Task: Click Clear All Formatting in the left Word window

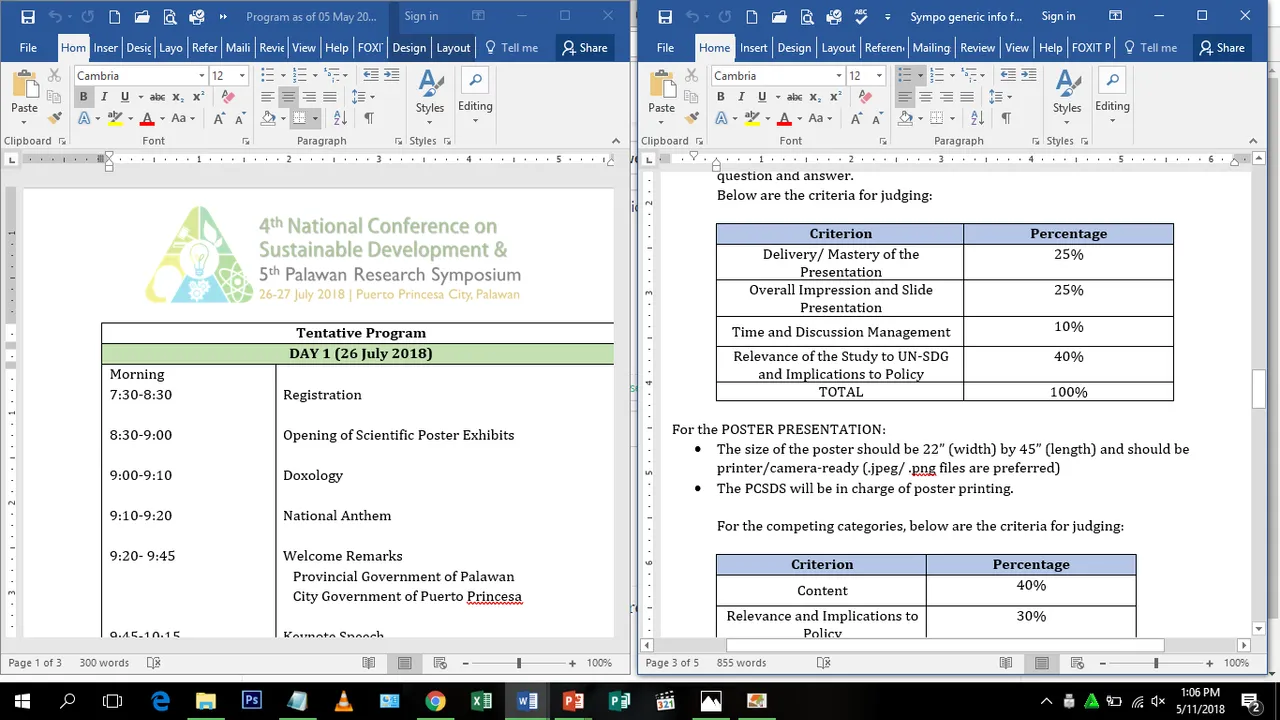Action: tap(228, 97)
